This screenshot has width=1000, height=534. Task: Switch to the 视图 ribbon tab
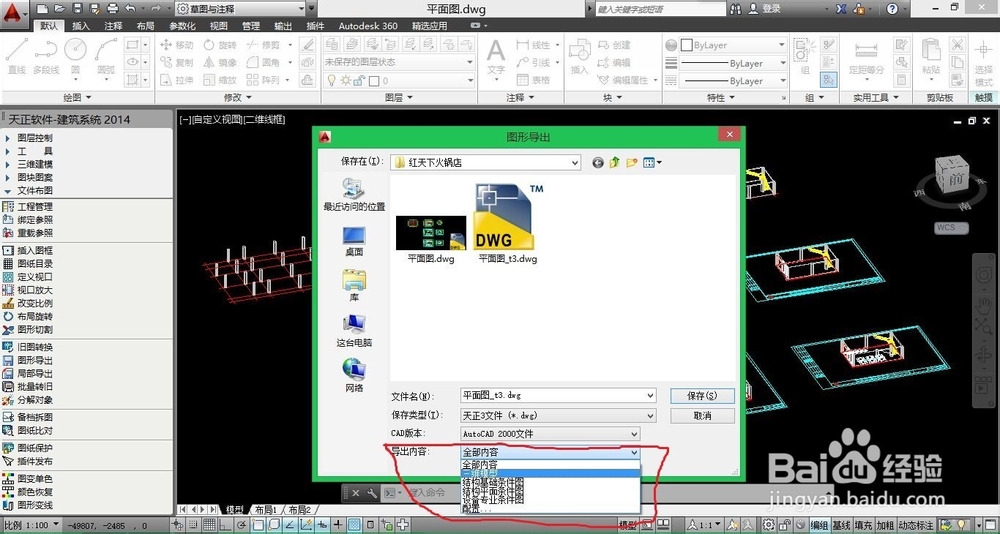click(x=219, y=26)
